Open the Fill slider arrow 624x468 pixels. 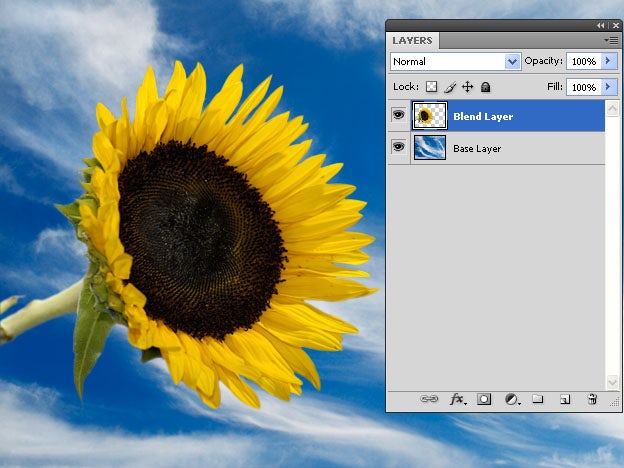(608, 87)
